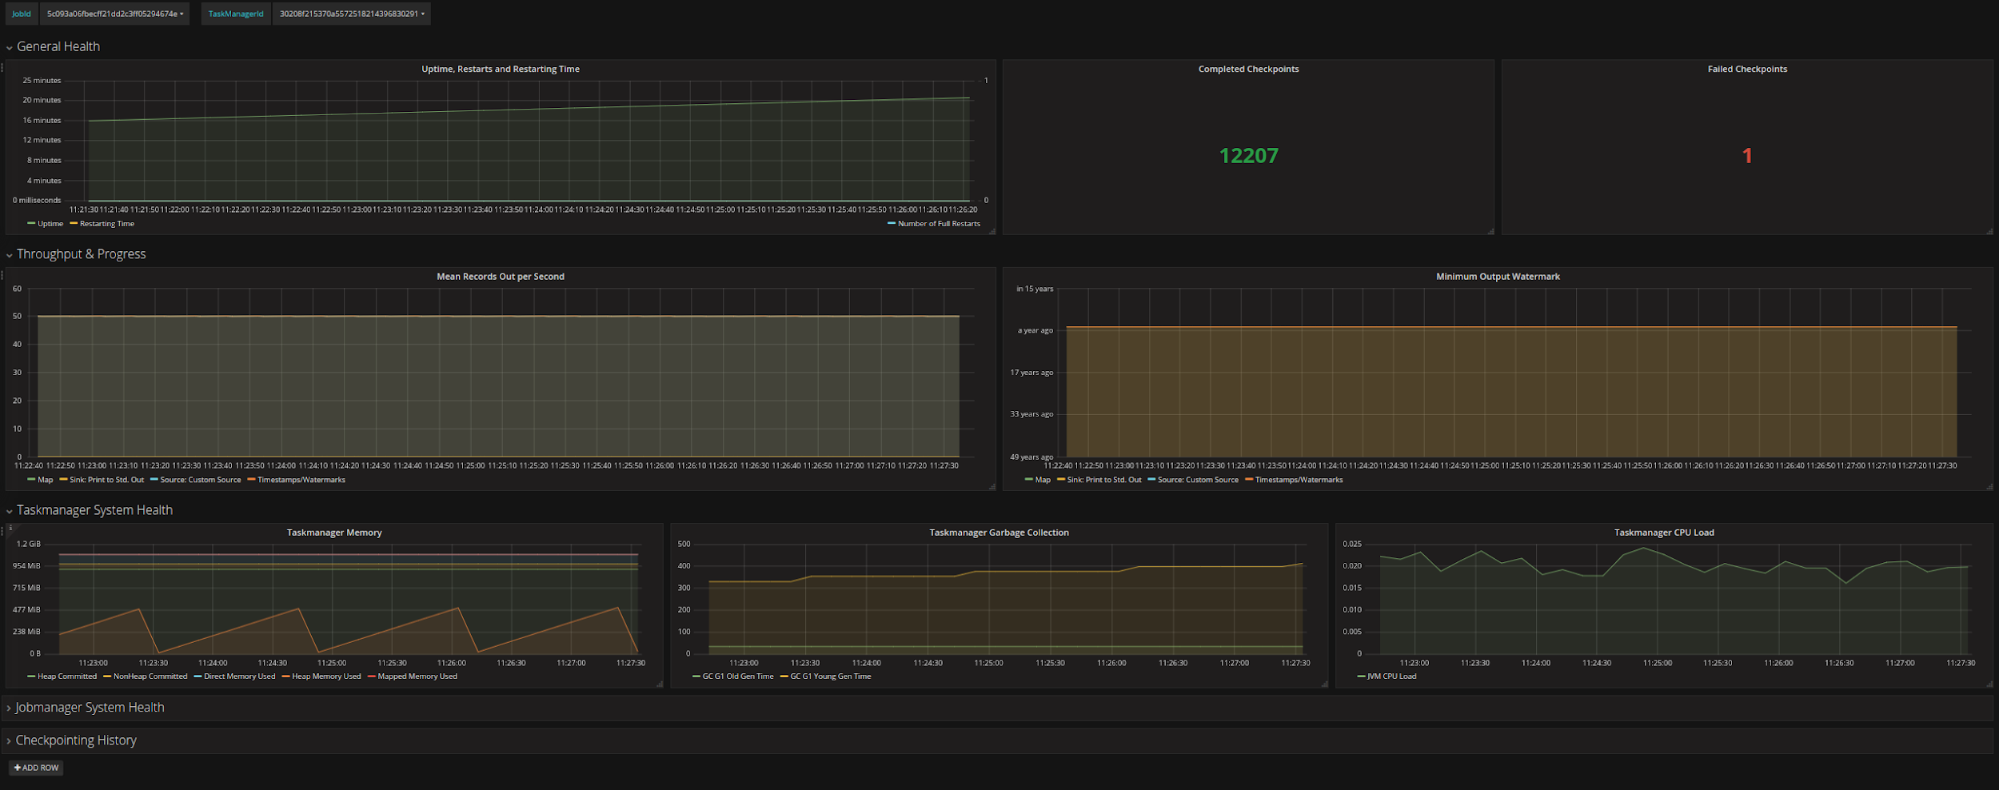1999x791 pixels.
Task: Open color picker for Heap Memory Used swatch
Action: (x=285, y=677)
